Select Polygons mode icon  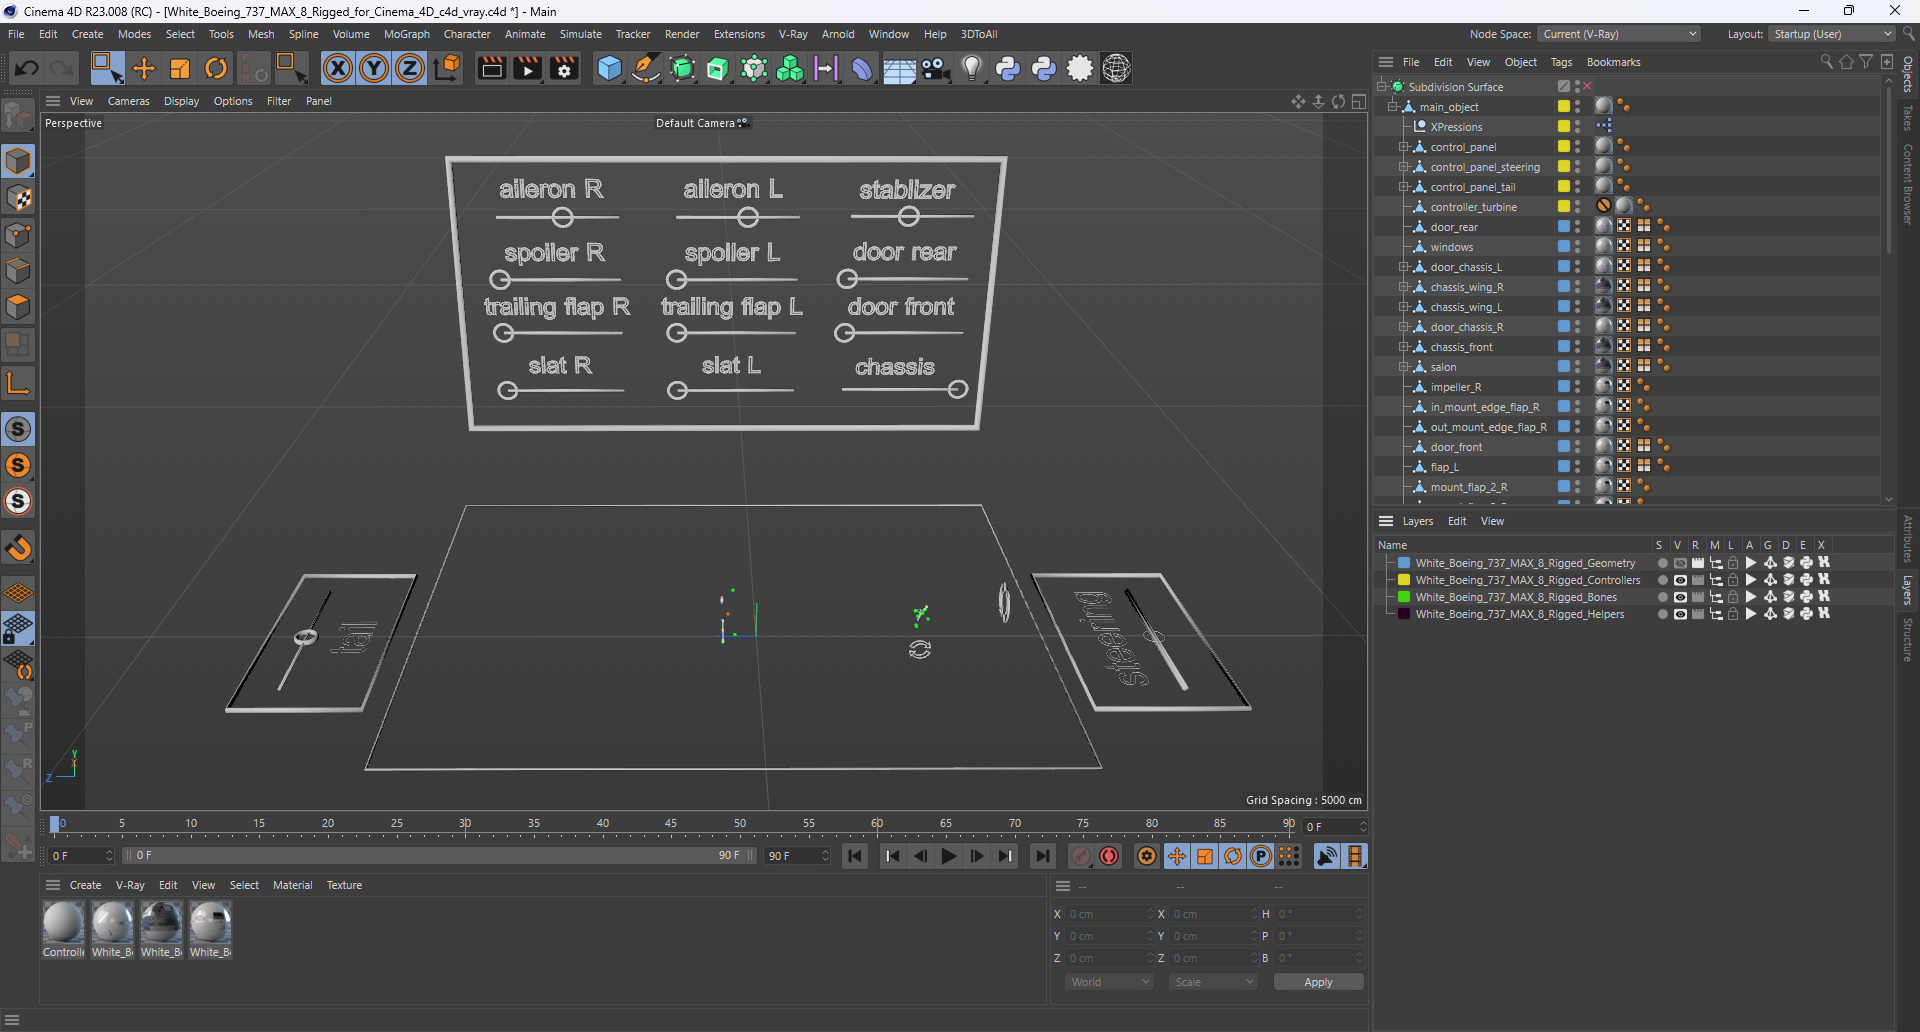click(x=18, y=307)
